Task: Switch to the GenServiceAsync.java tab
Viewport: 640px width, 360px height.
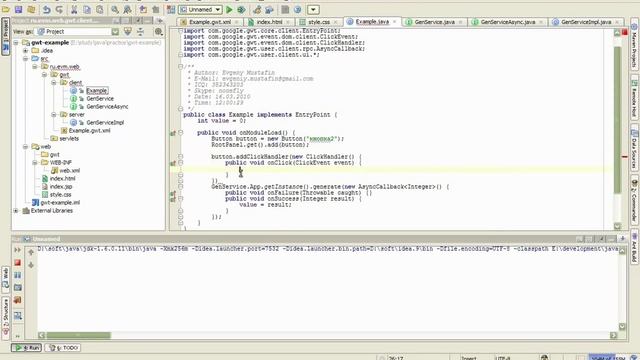Action: 507,22
